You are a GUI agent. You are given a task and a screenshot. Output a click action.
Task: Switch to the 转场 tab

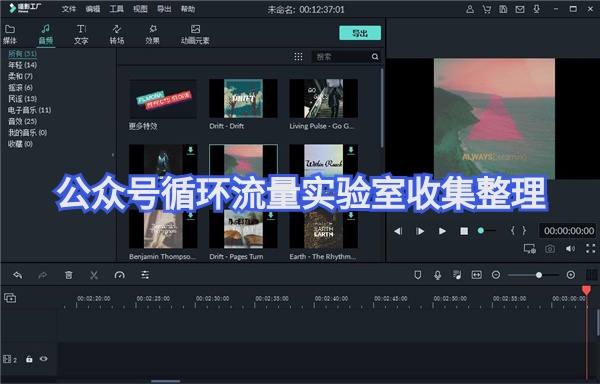coord(117,34)
